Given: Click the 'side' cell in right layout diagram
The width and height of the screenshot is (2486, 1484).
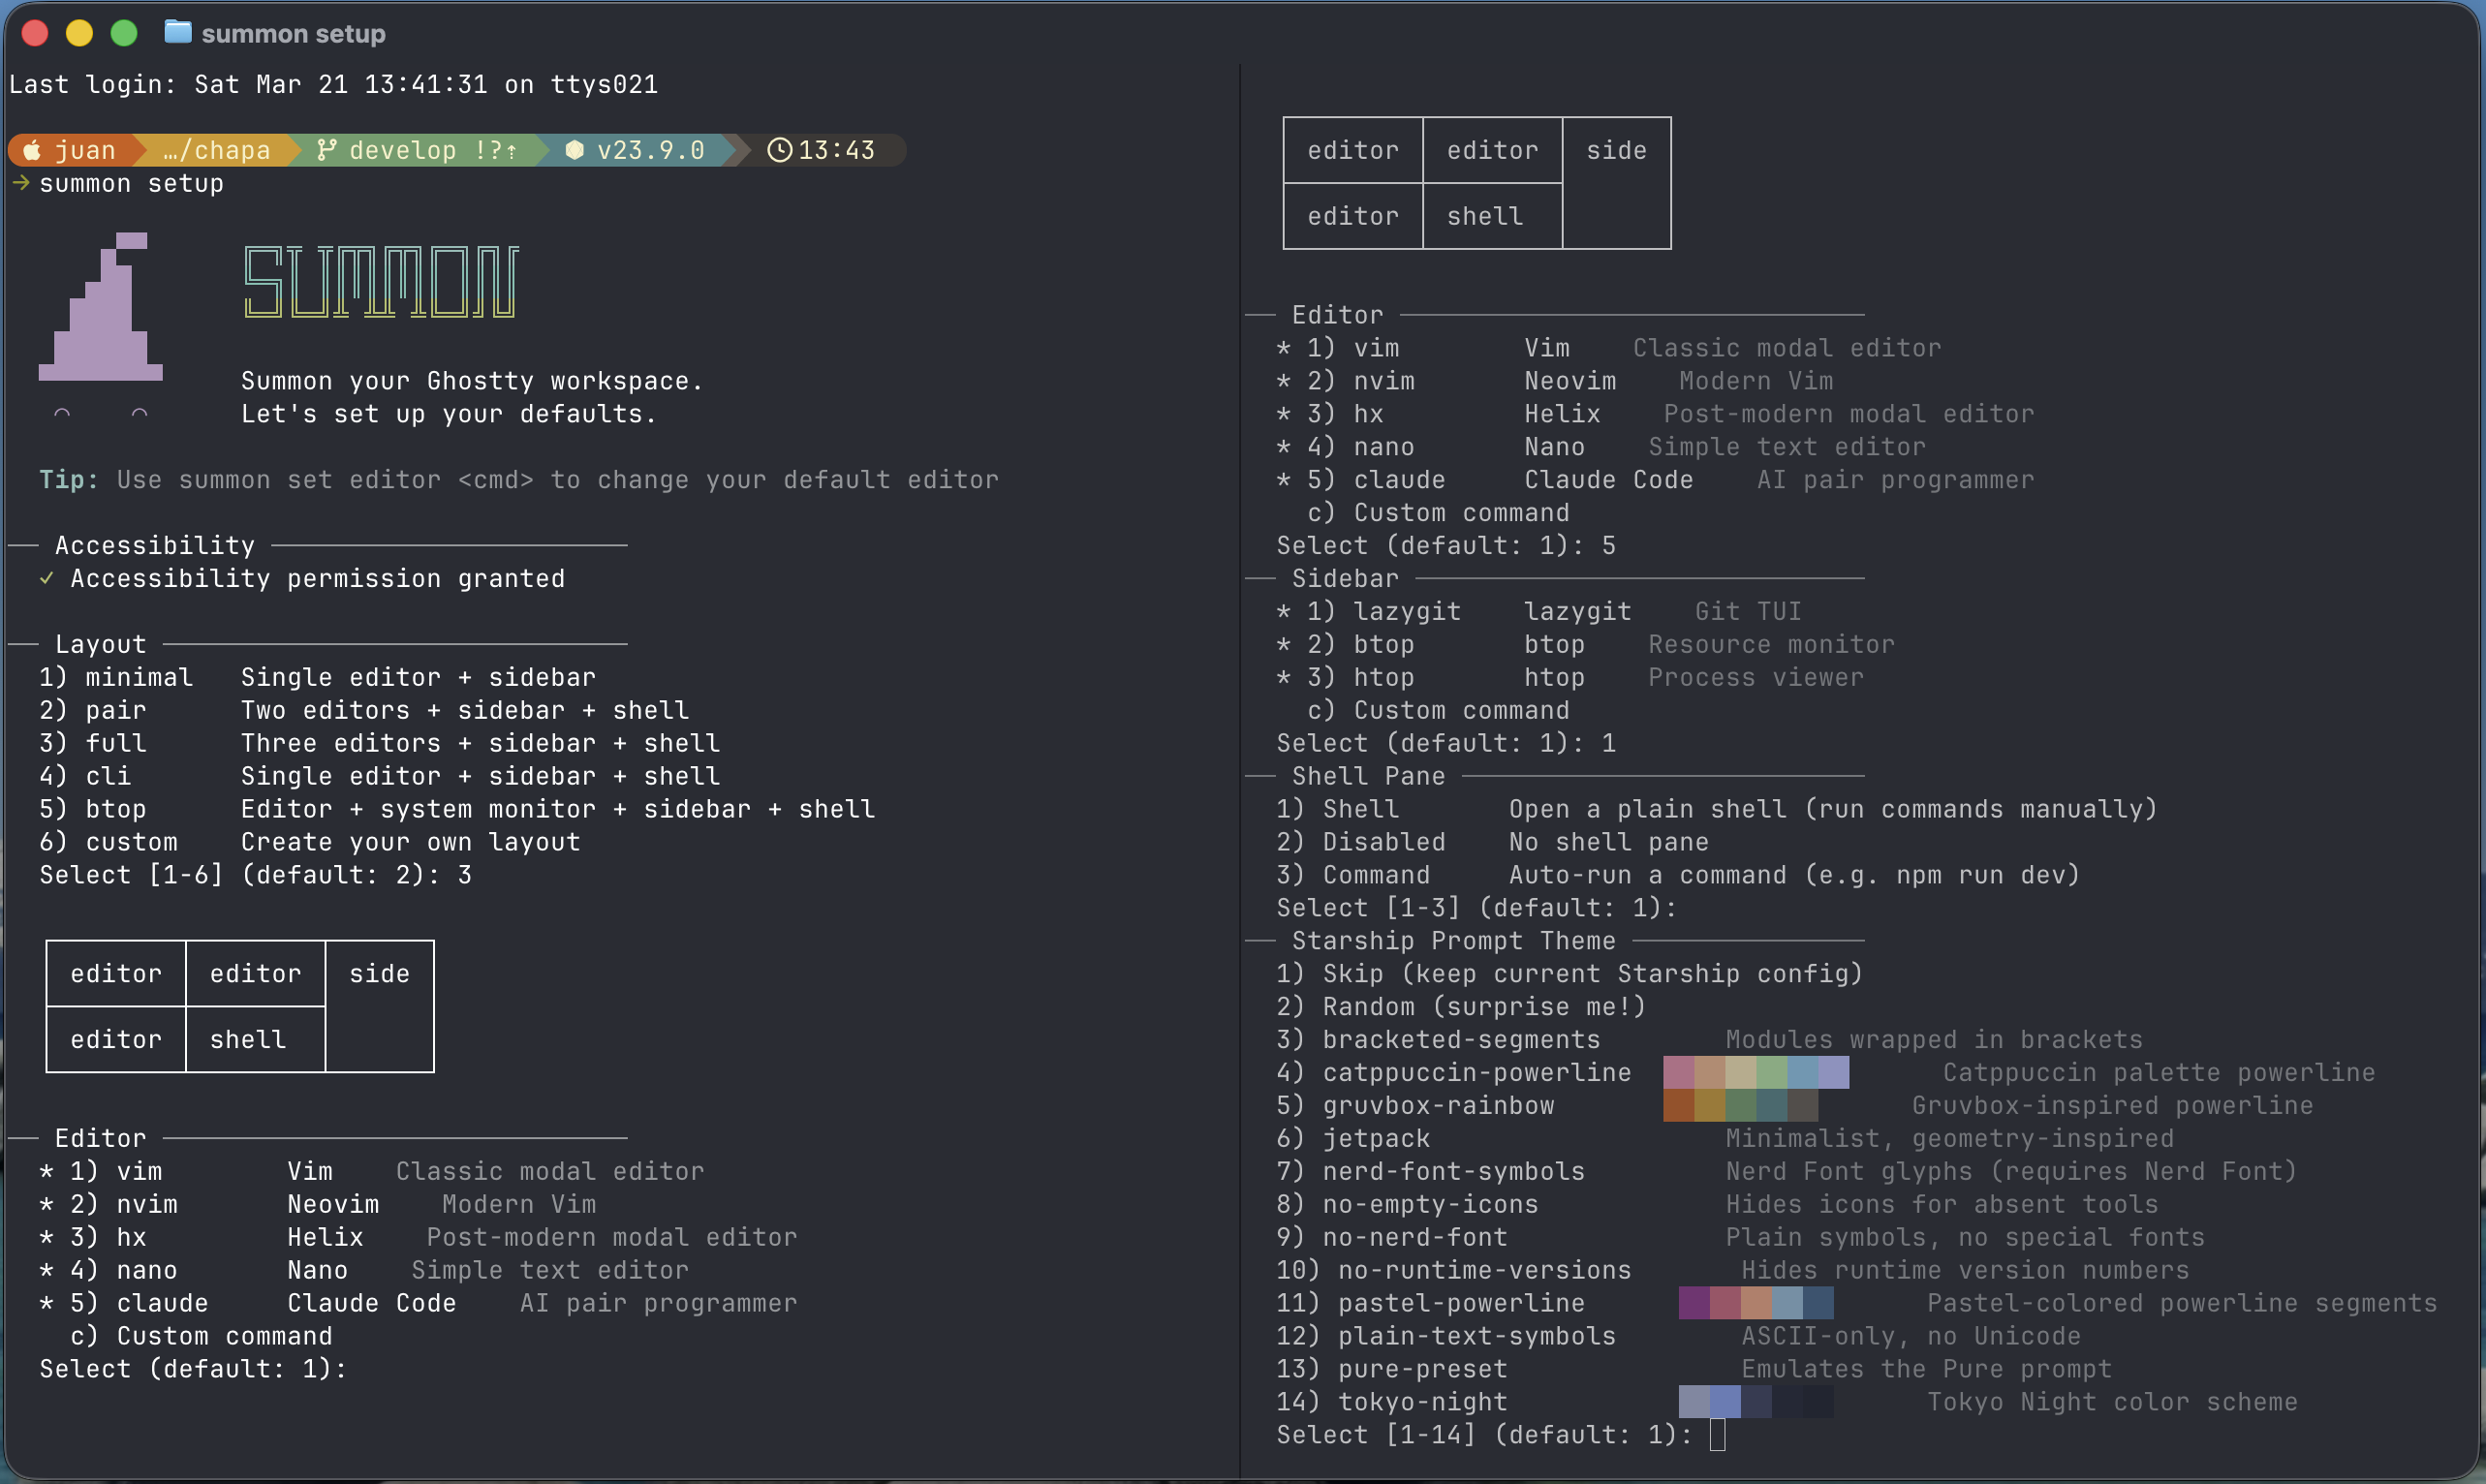Looking at the screenshot, I should 1616,150.
